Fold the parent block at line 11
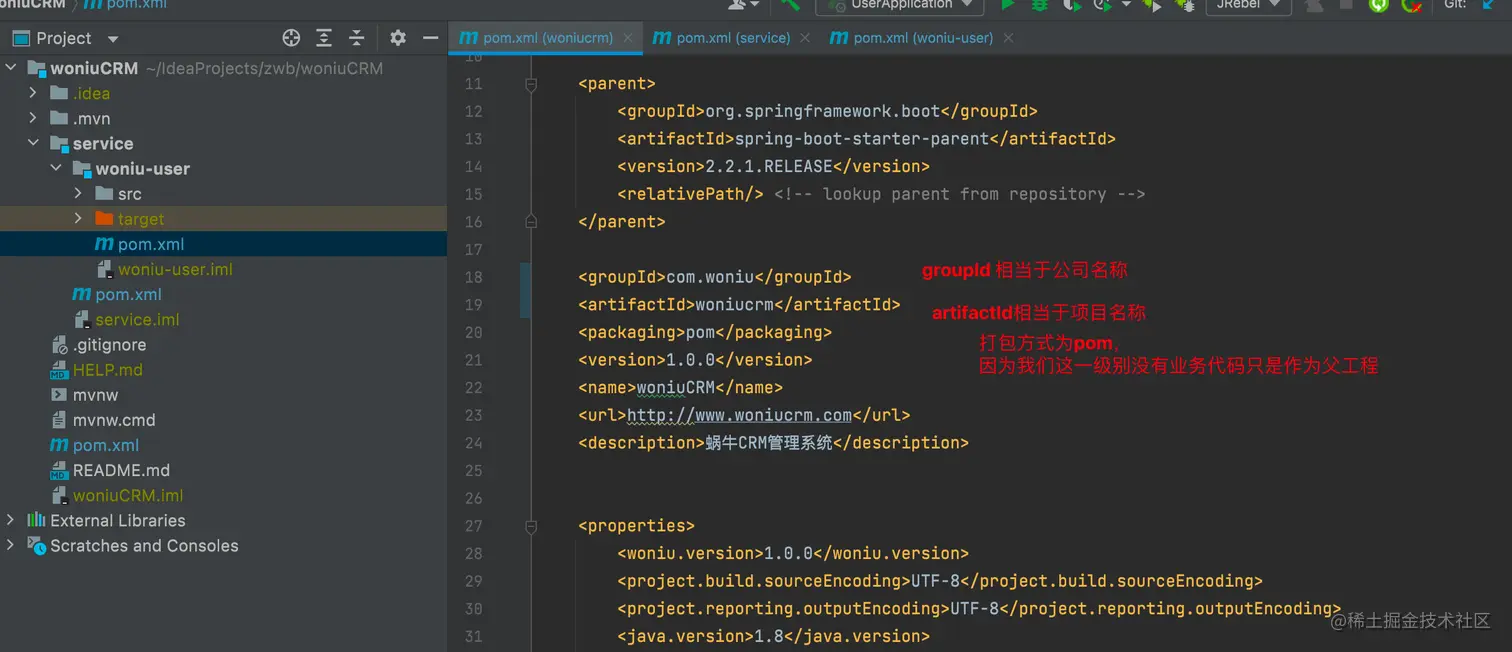 point(532,84)
